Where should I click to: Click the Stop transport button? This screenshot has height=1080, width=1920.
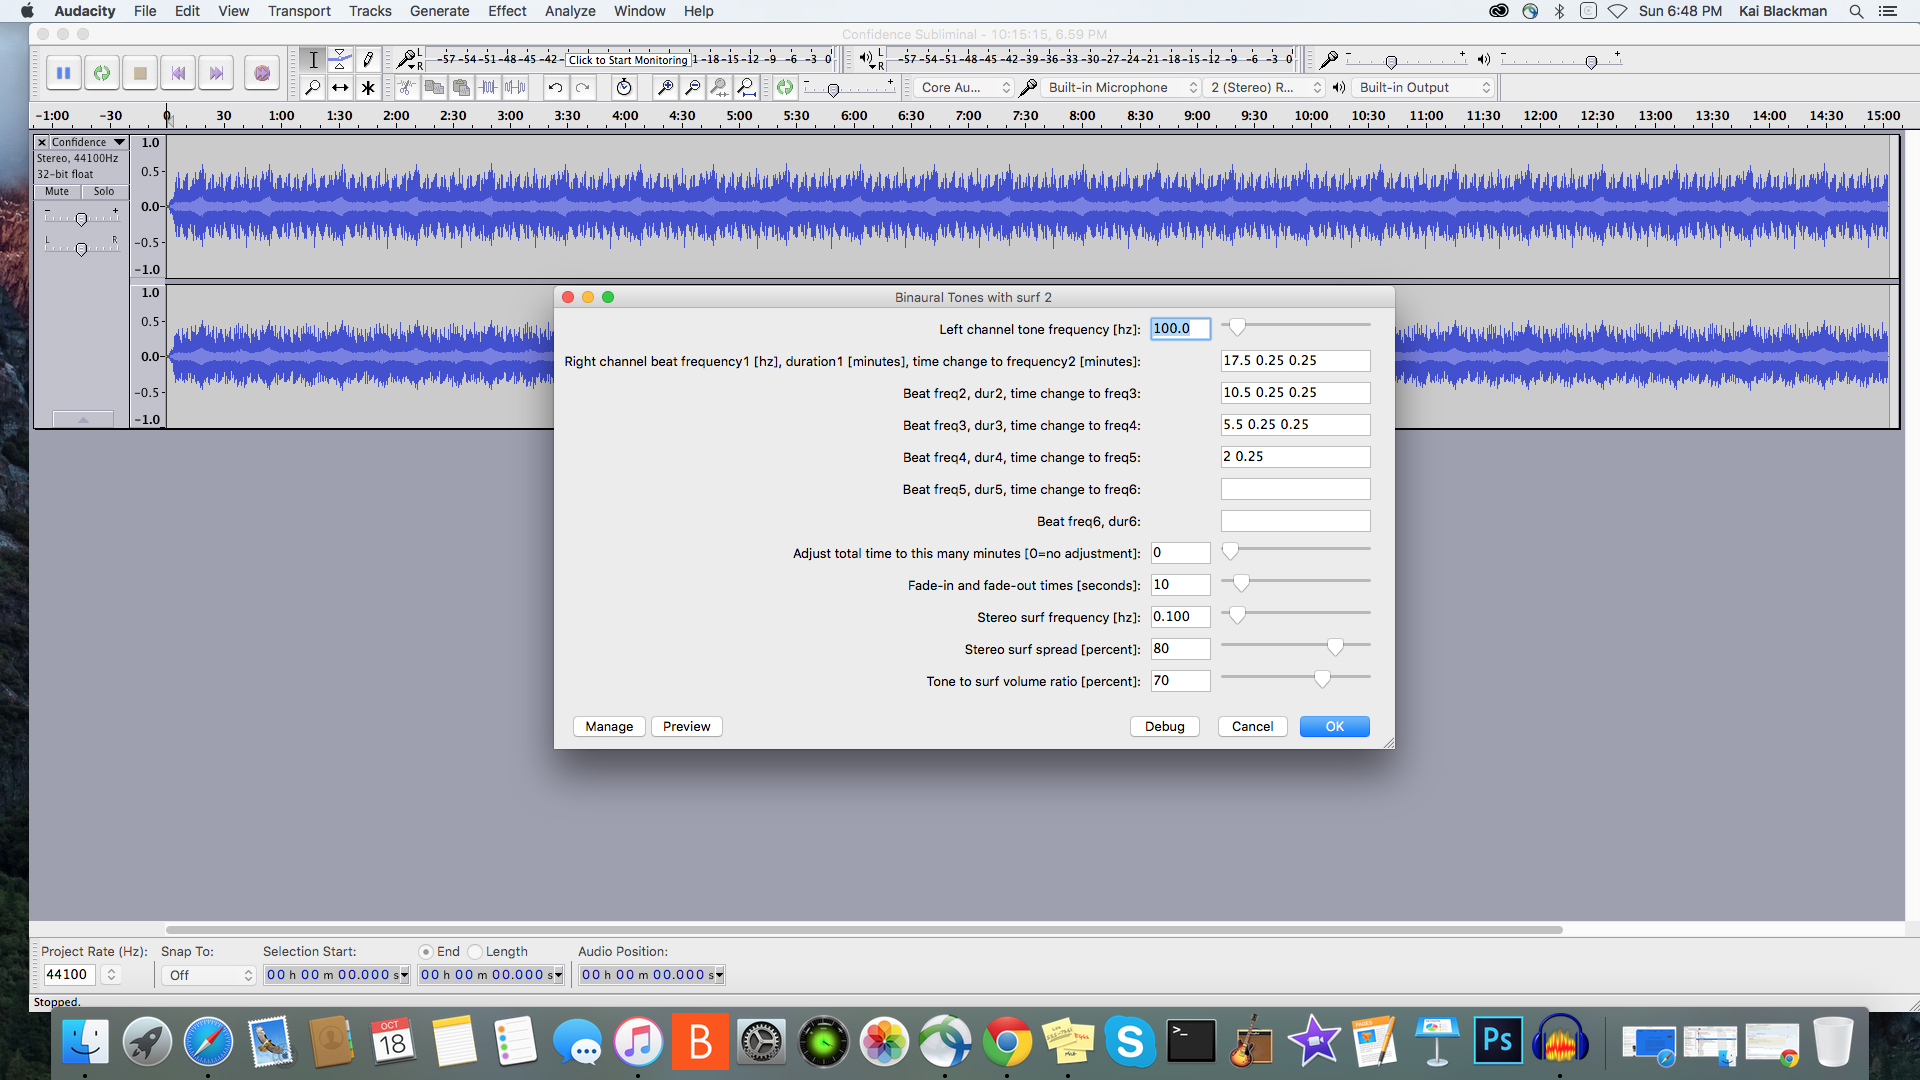(x=140, y=73)
